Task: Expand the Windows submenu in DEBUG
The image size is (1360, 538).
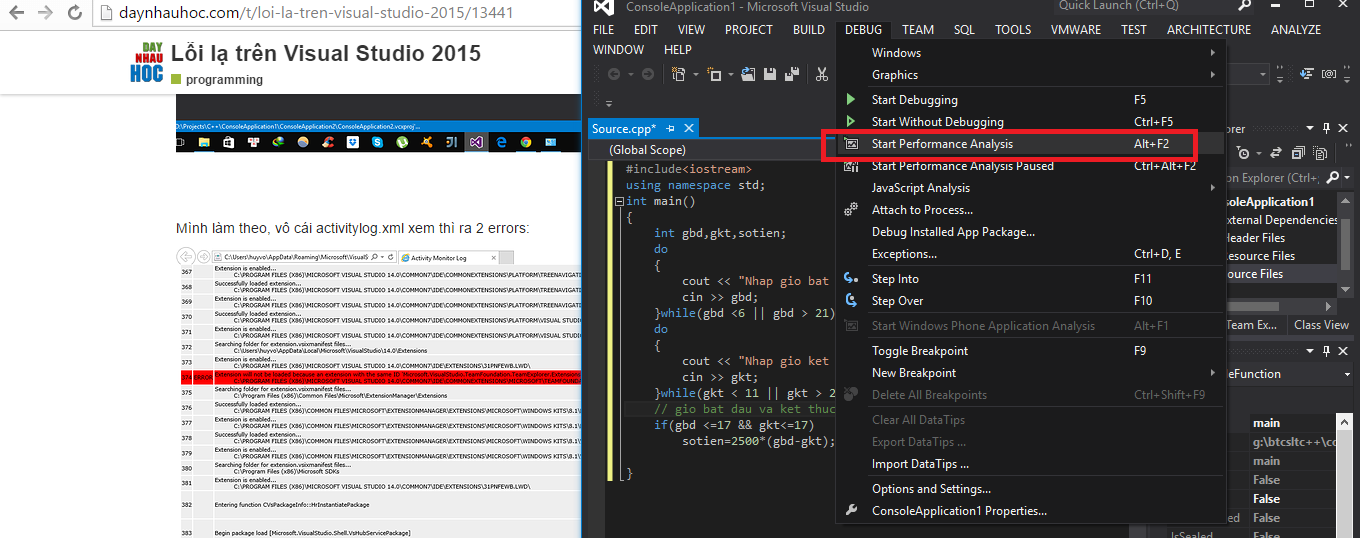Action: pos(1030,52)
